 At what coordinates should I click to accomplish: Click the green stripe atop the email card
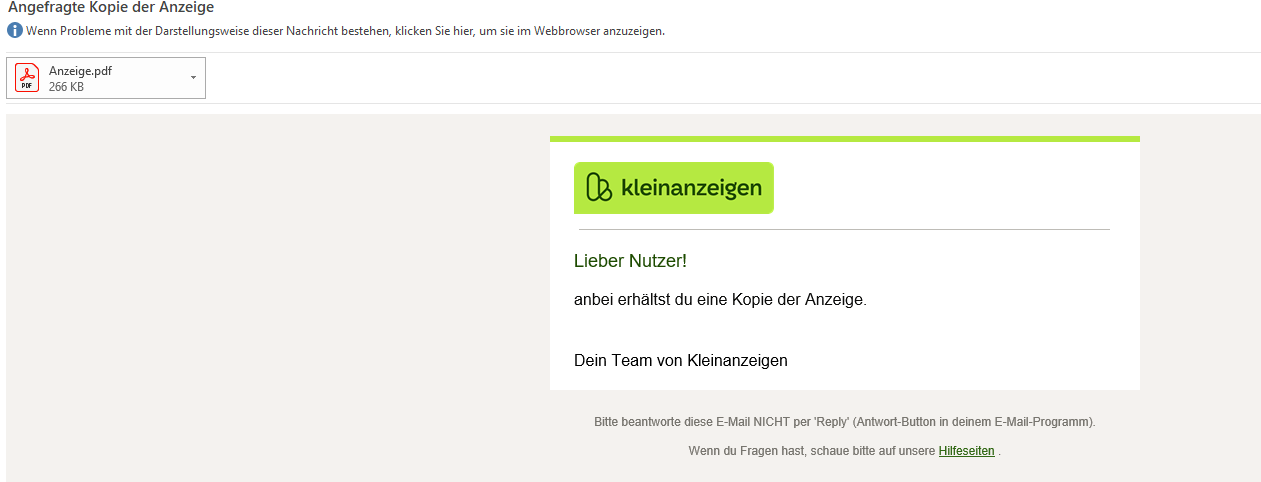tap(844, 139)
